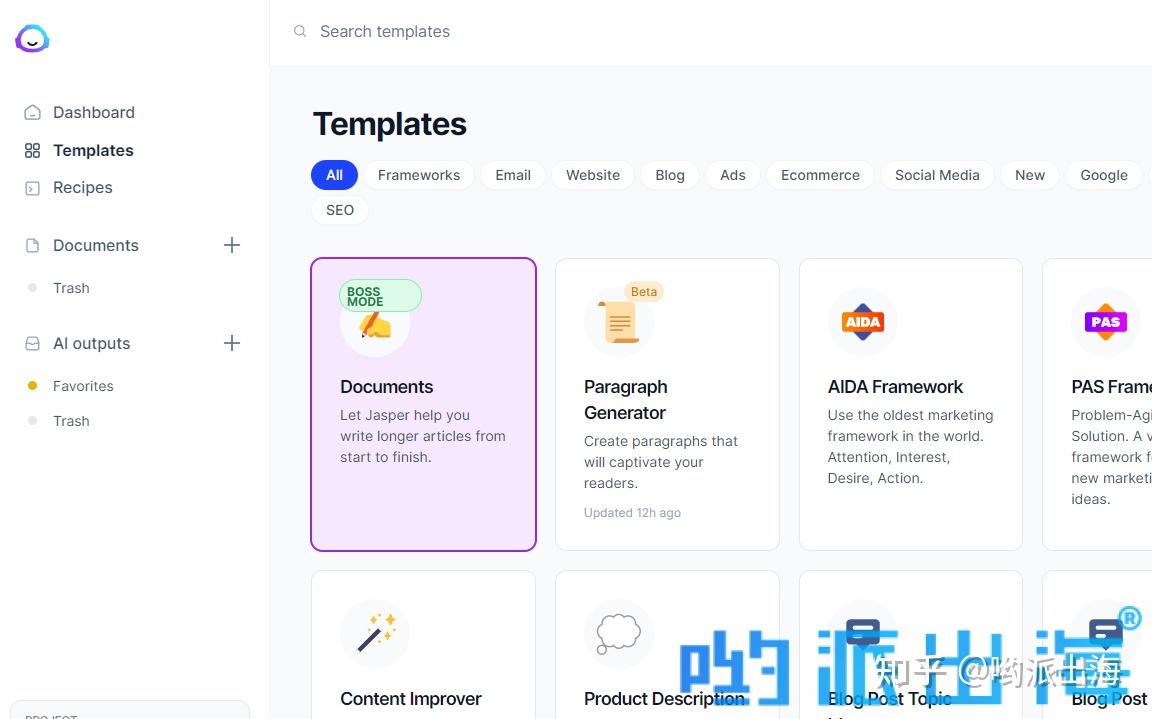
Task: Open Trash under Documents
Action: 71,288
